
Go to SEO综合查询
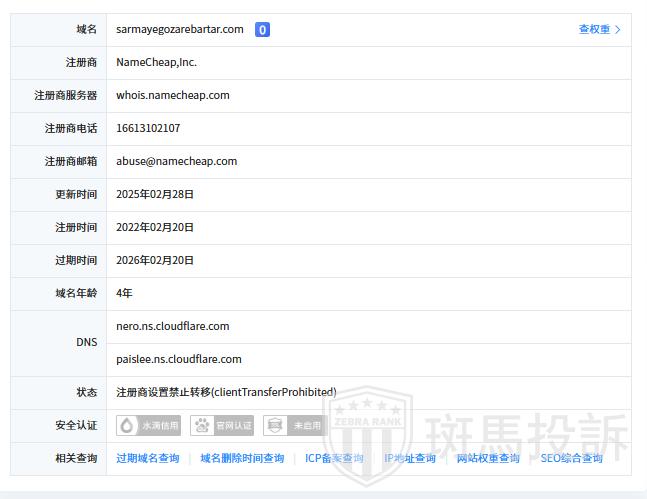pos(572,458)
